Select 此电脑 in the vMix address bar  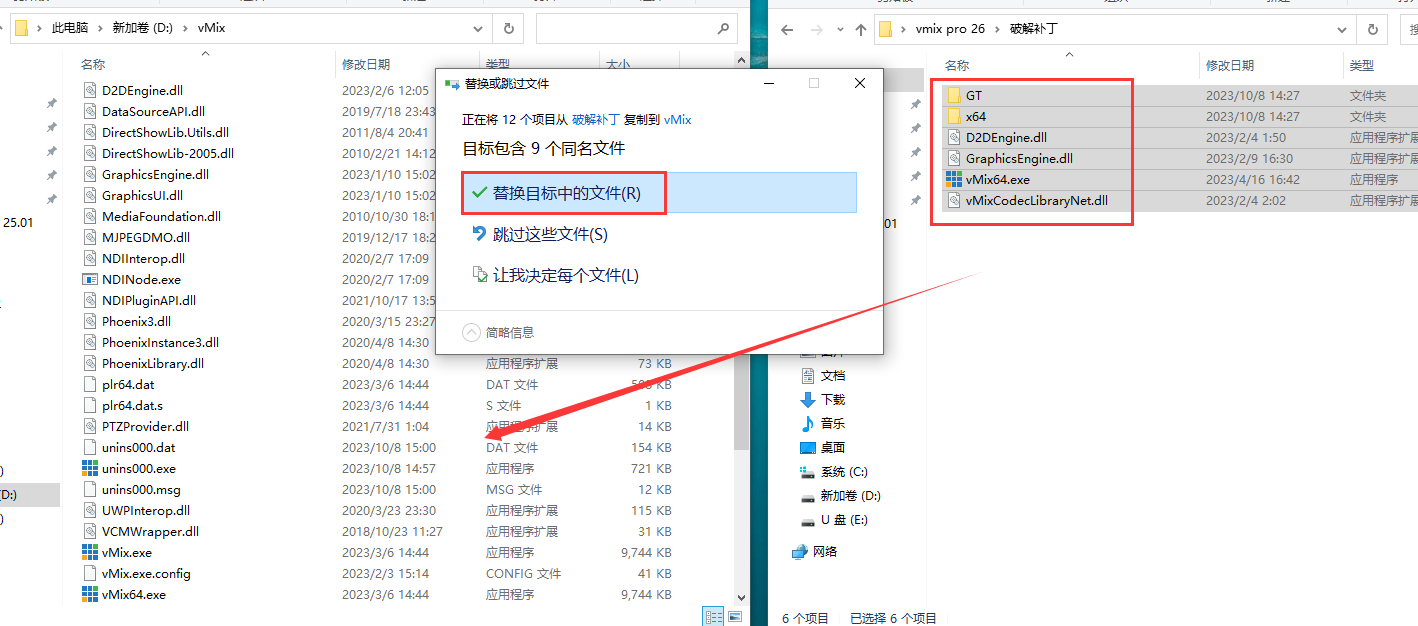click(70, 28)
